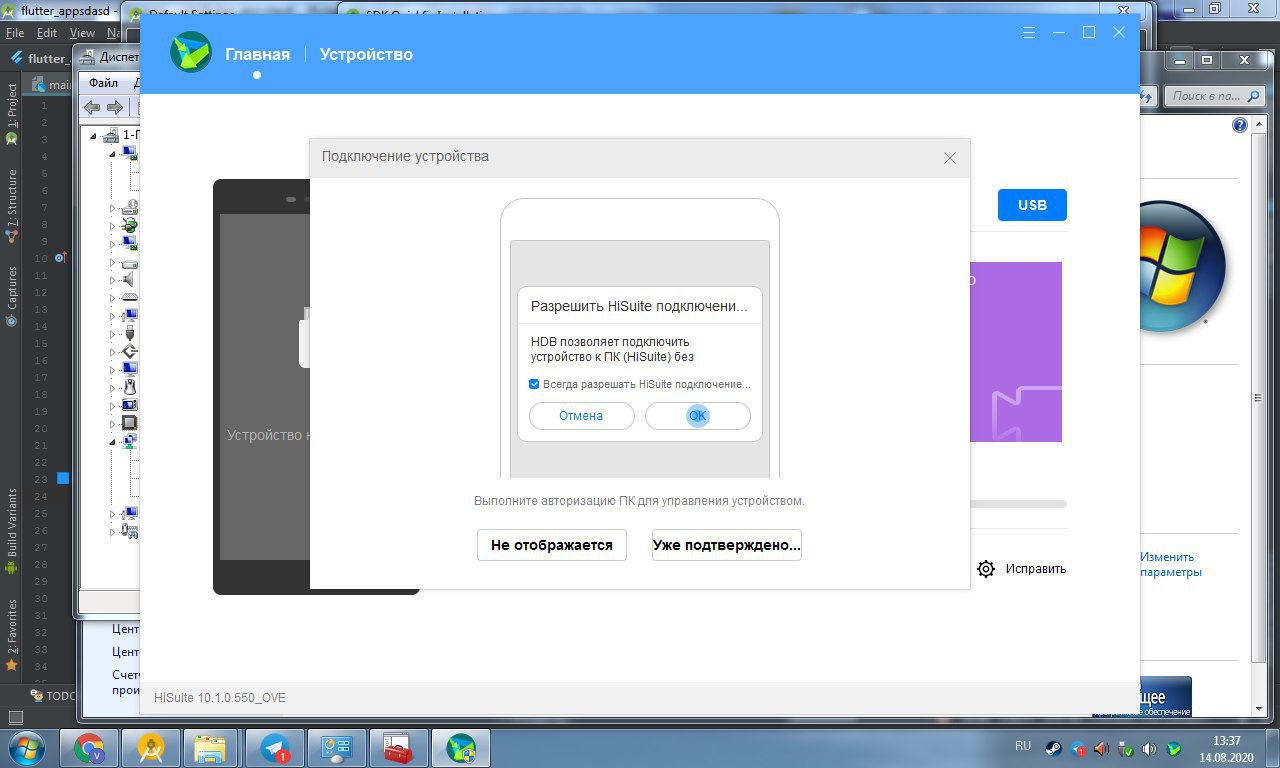Switch to the Главная tab in HiSuite
Image resolution: width=1280 pixels, height=768 pixels.
[257, 54]
